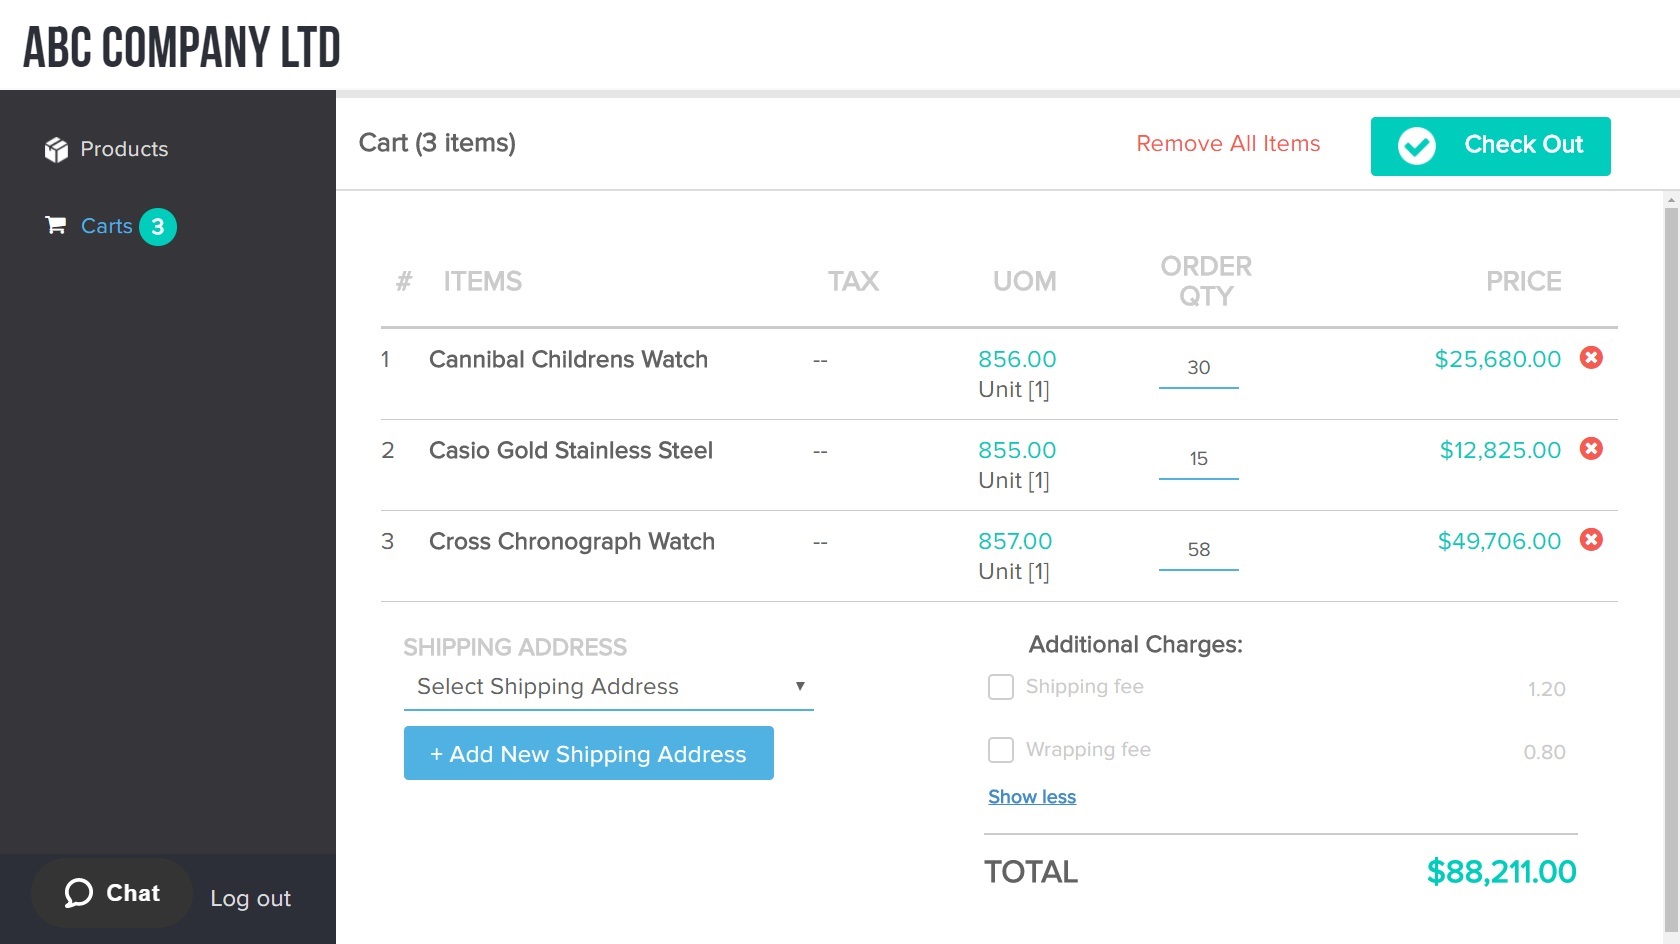This screenshot has height=944, width=1680.
Task: Tick the Wrapping fee checkbox
Action: point(1000,750)
